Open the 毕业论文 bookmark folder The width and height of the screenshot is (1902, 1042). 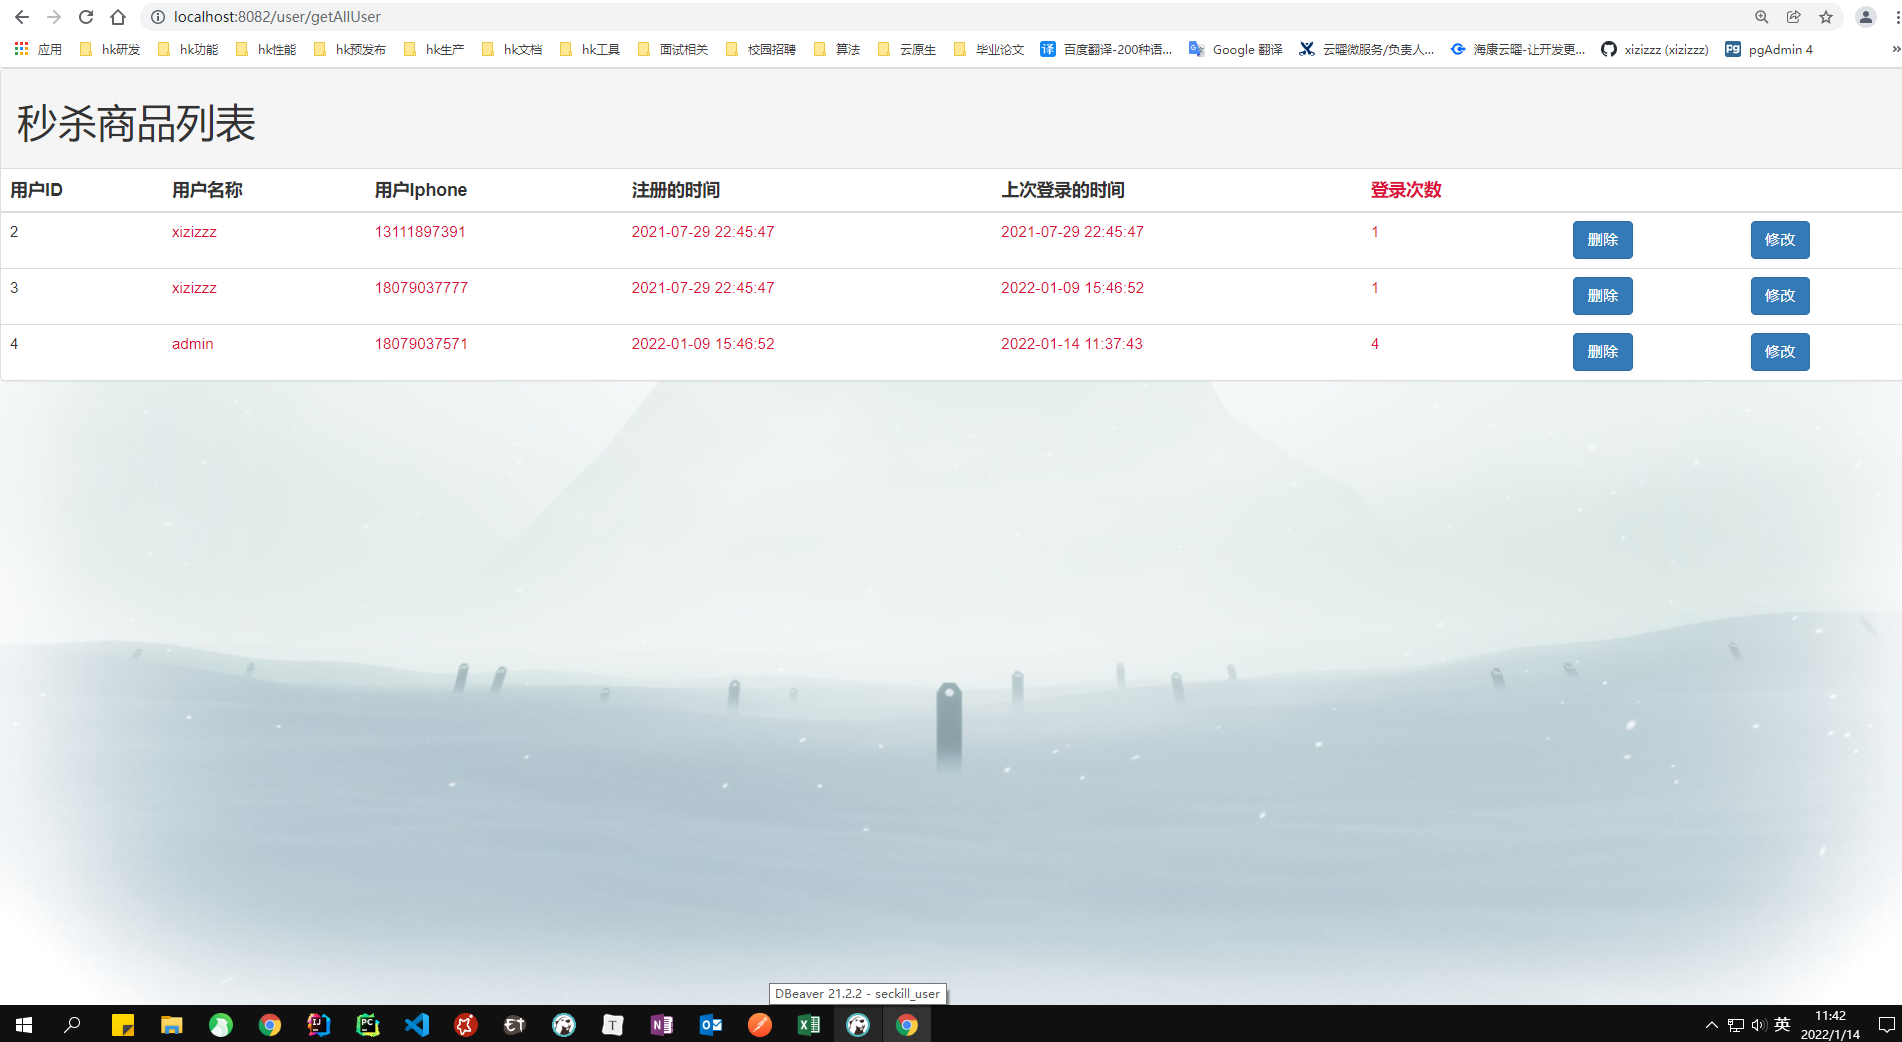pos(989,49)
